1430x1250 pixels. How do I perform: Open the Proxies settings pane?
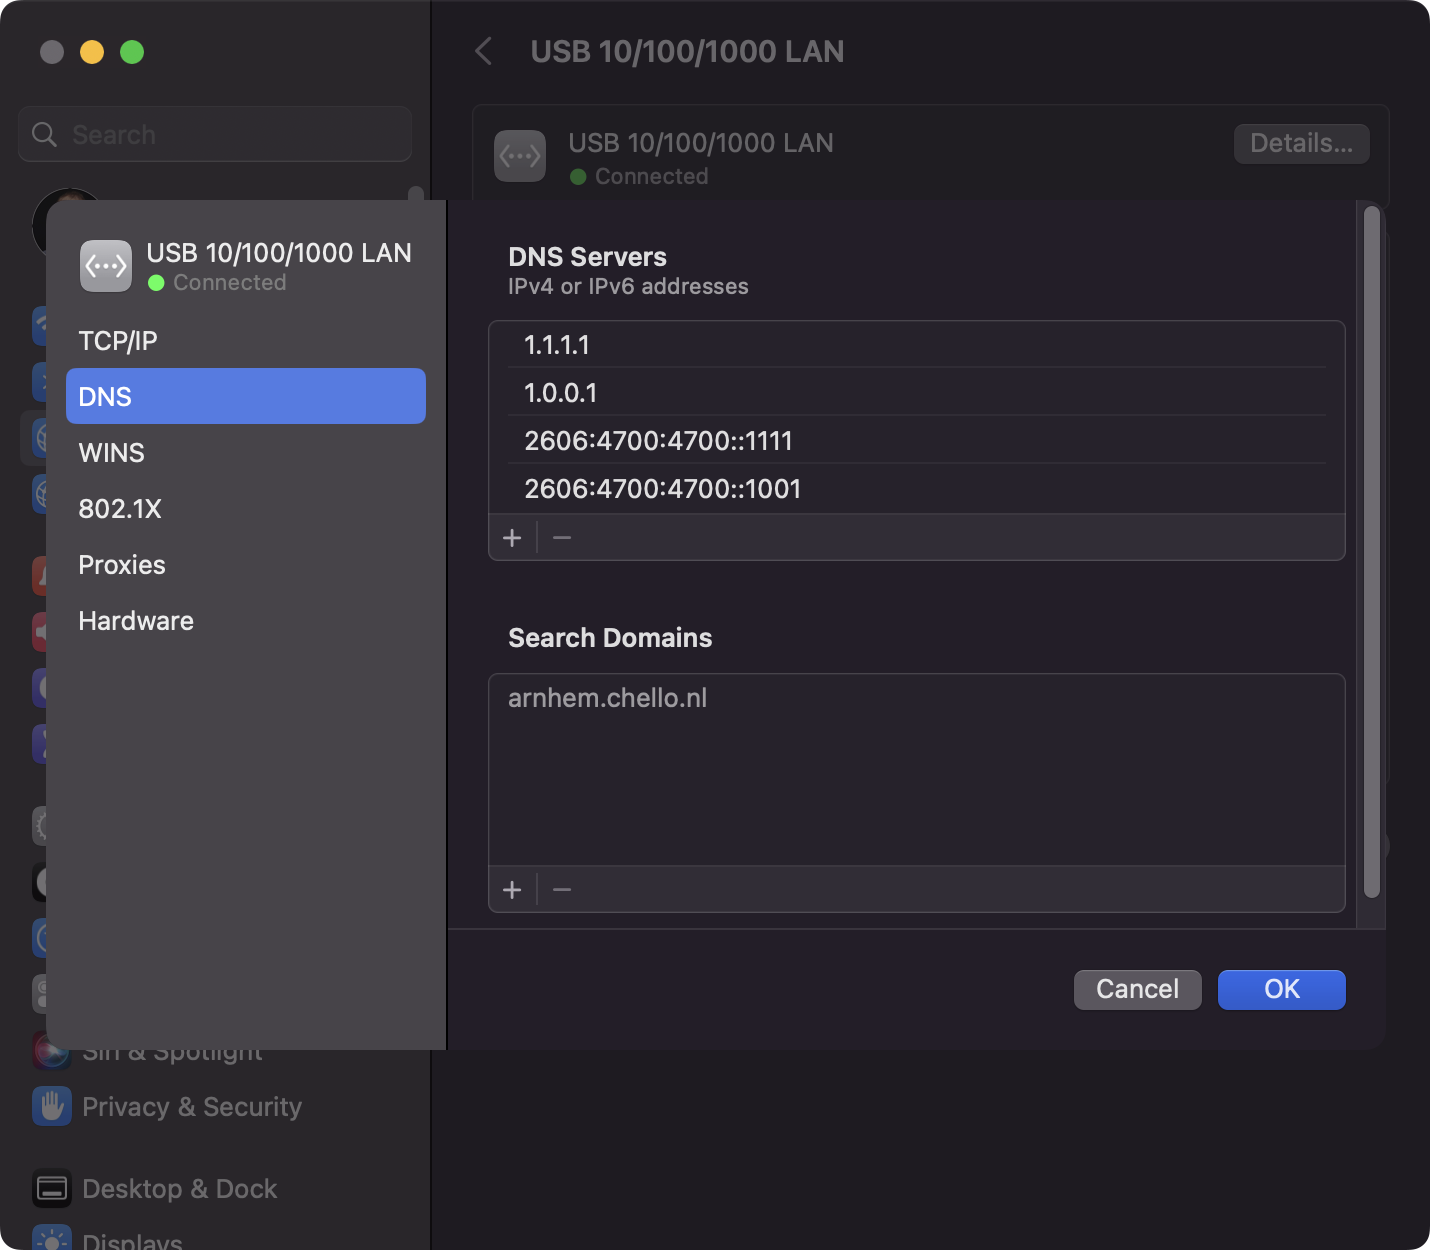tap(121, 564)
